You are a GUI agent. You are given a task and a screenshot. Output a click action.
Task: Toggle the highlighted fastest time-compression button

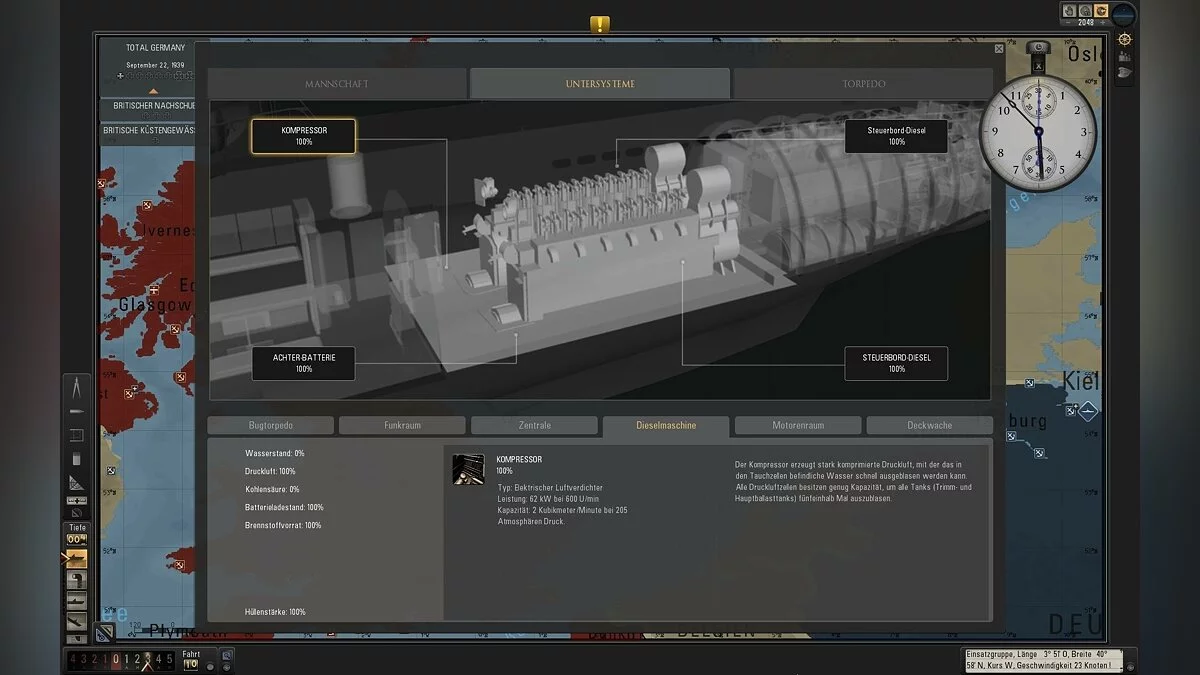coord(1100,12)
